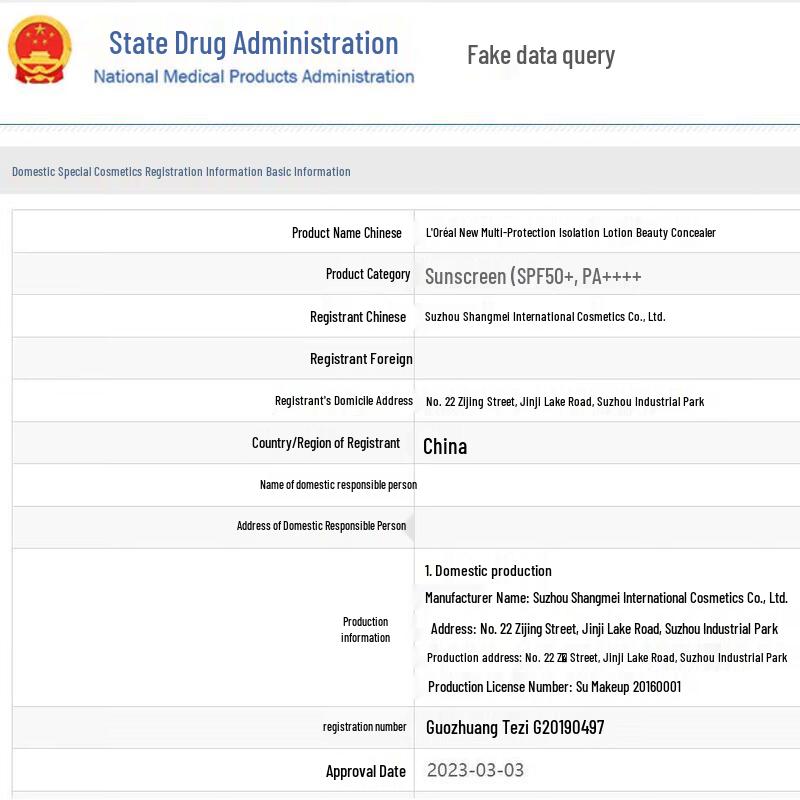Click National Medical Products Administration subtitle
This screenshot has height=800, width=800.
[253, 76]
